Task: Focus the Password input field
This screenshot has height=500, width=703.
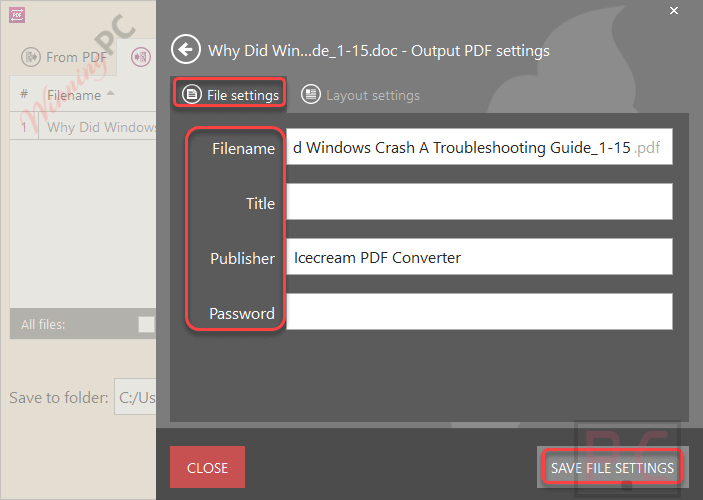Action: pyautogui.click(x=479, y=312)
